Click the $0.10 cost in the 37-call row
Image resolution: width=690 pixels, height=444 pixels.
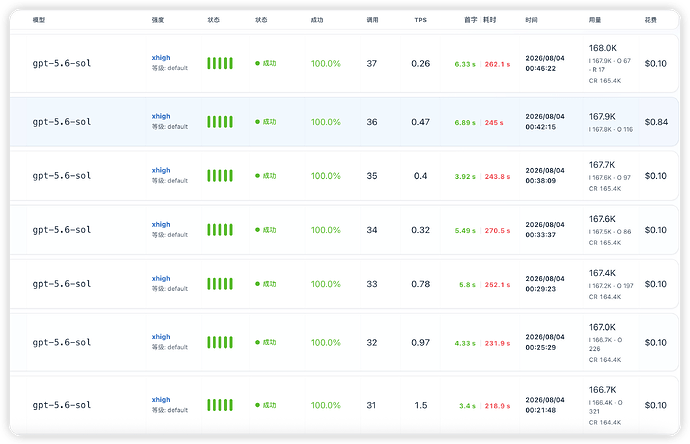[x=656, y=63]
